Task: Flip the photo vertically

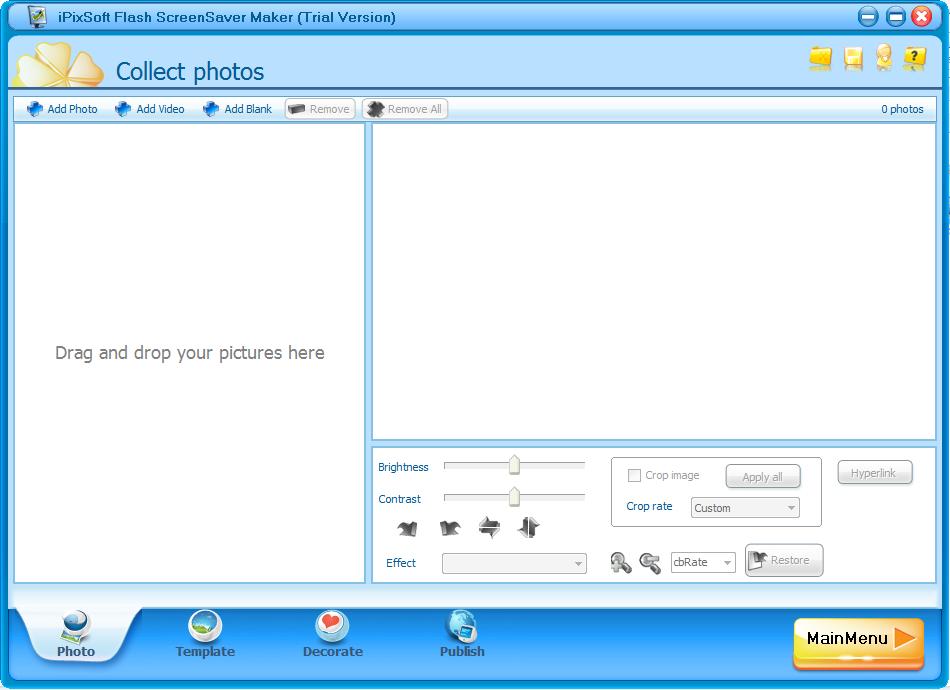Action: 528,528
